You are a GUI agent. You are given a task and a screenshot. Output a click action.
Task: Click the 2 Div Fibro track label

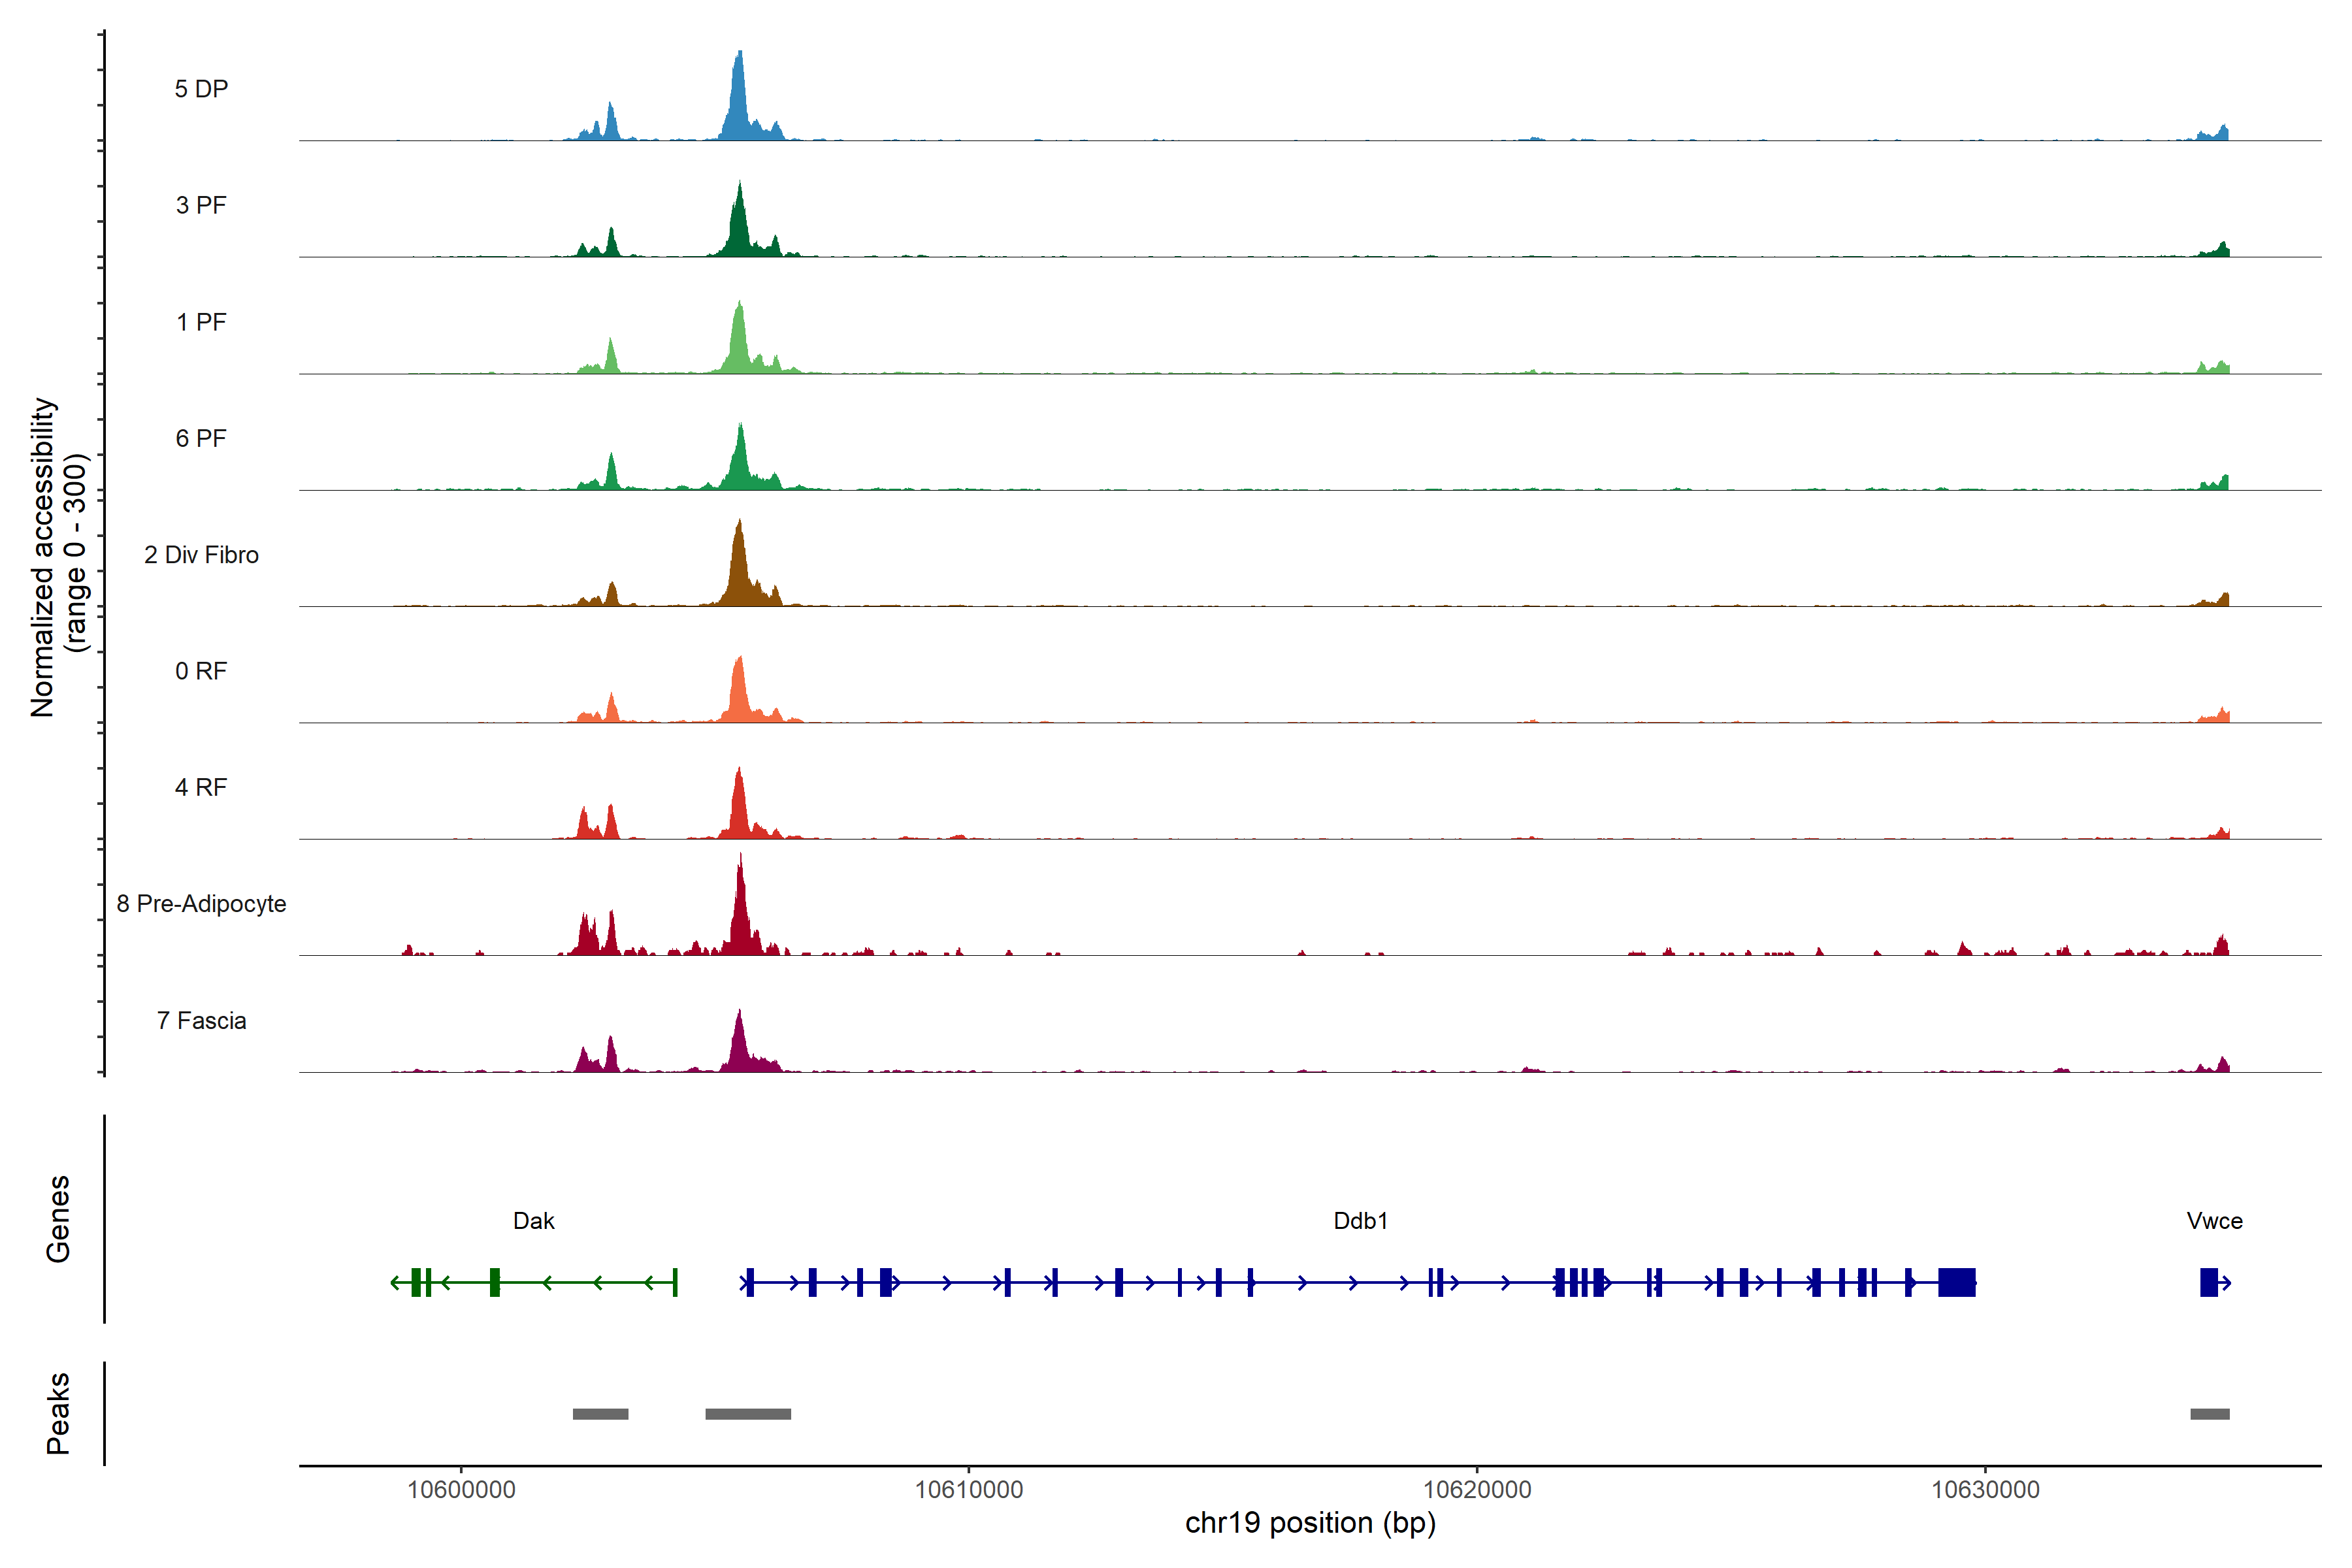201,554
